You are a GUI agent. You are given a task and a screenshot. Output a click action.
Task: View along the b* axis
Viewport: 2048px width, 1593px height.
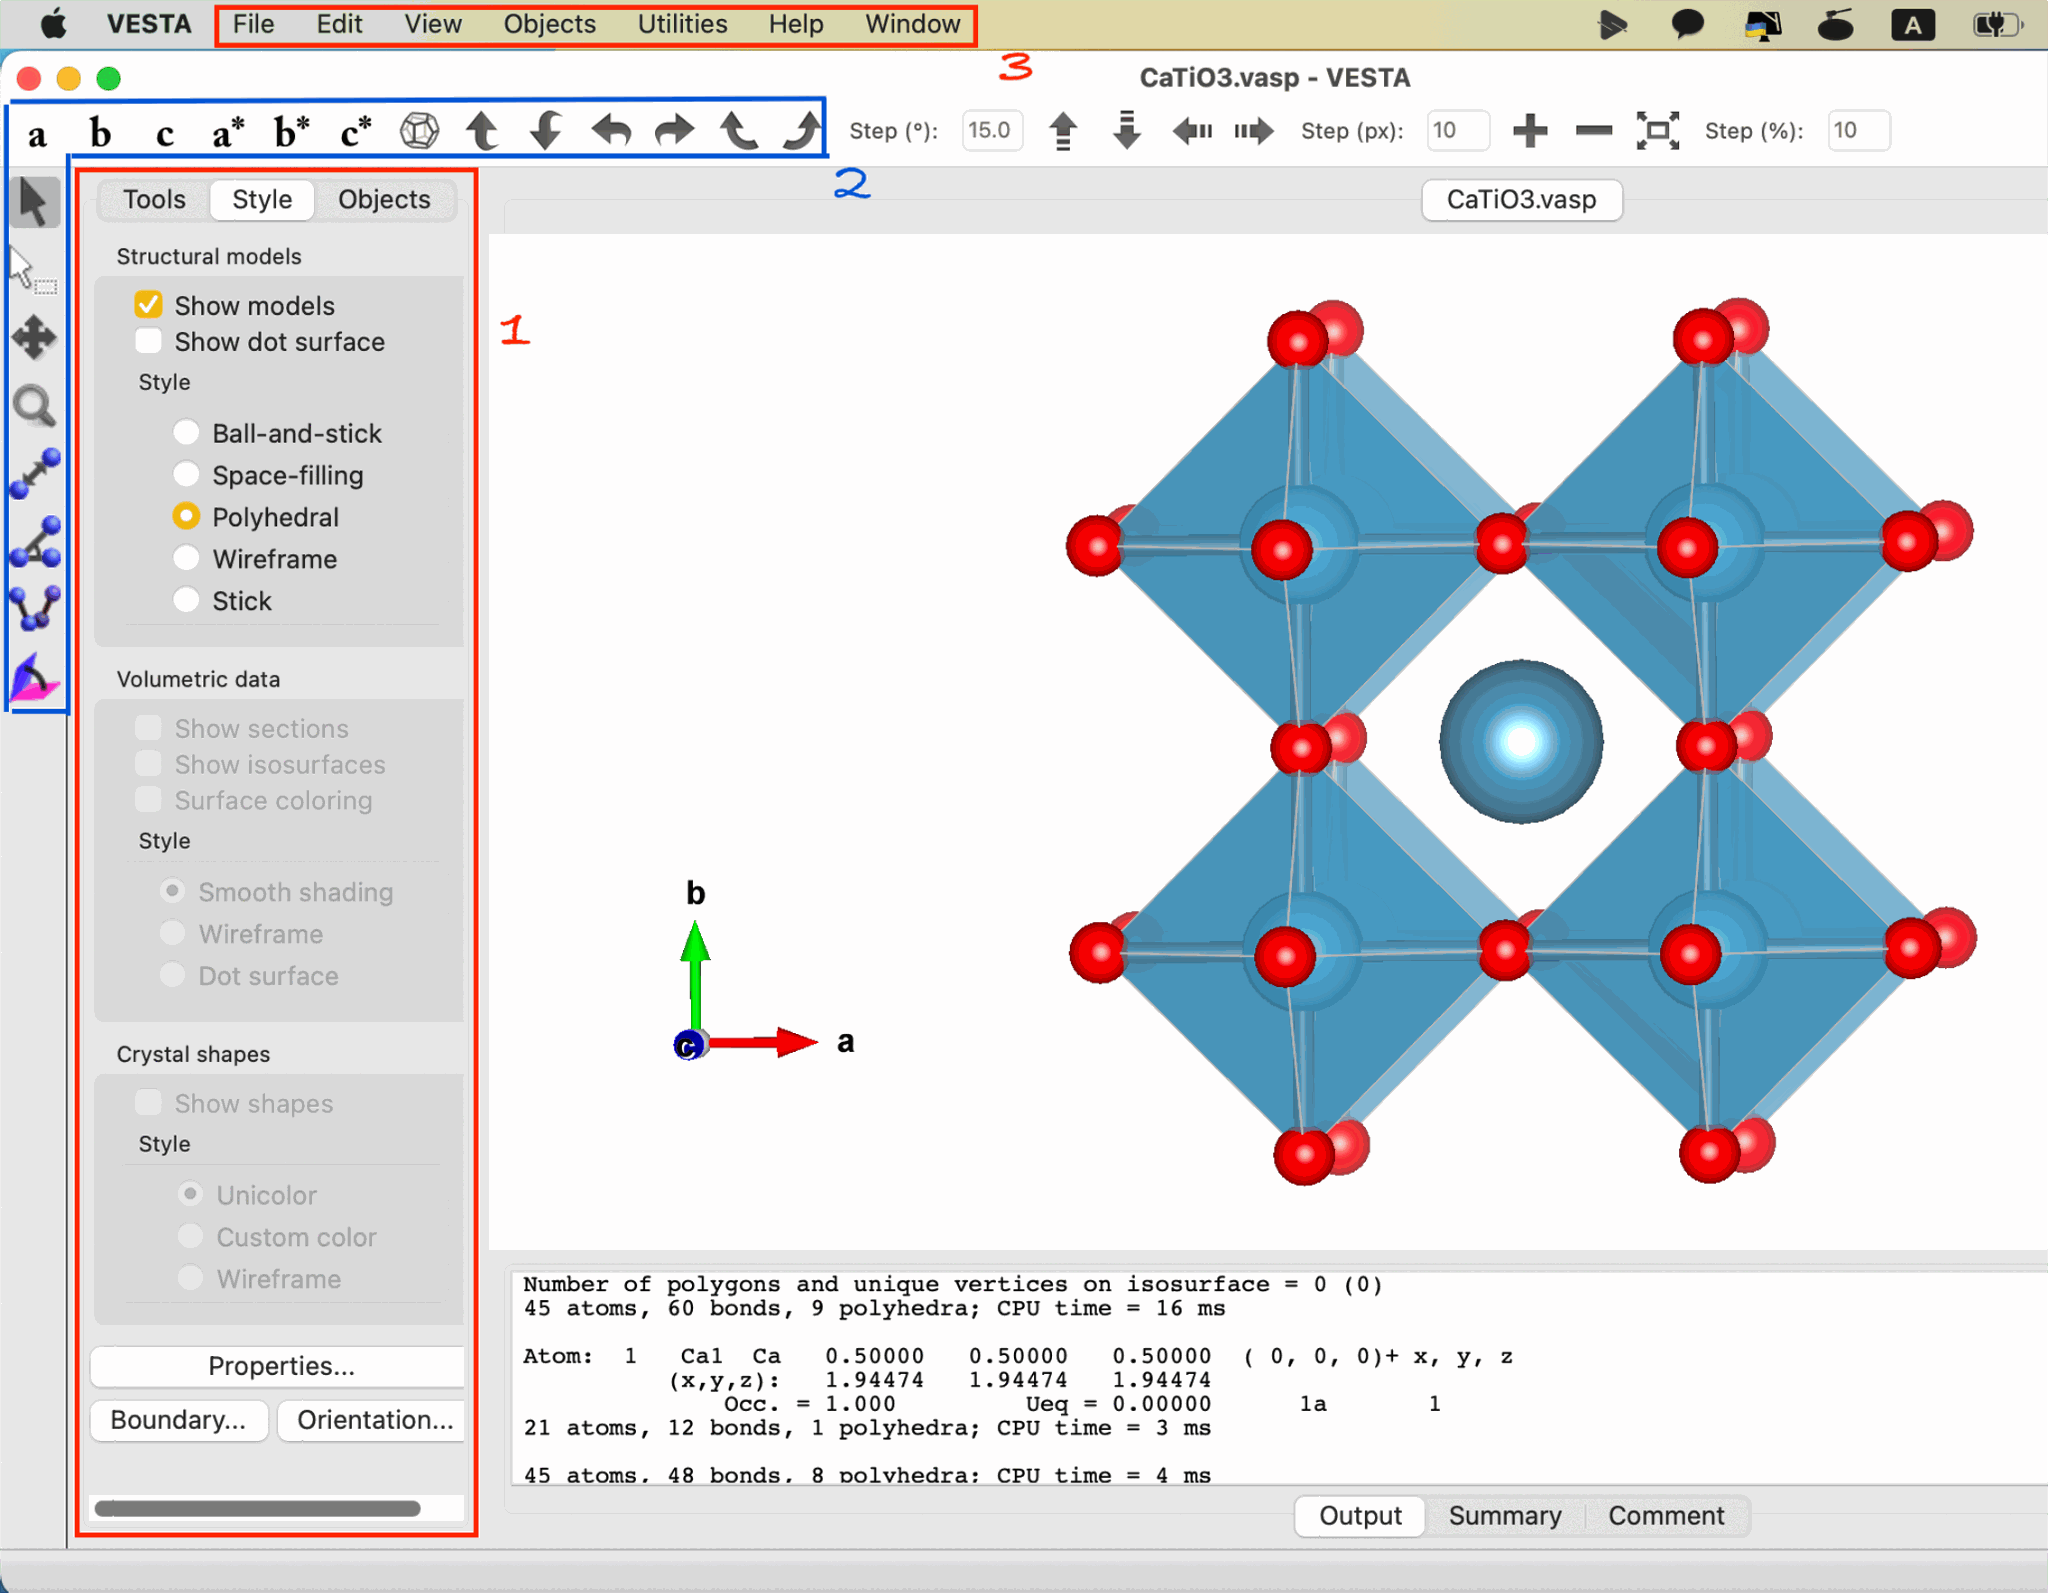pyautogui.click(x=292, y=131)
